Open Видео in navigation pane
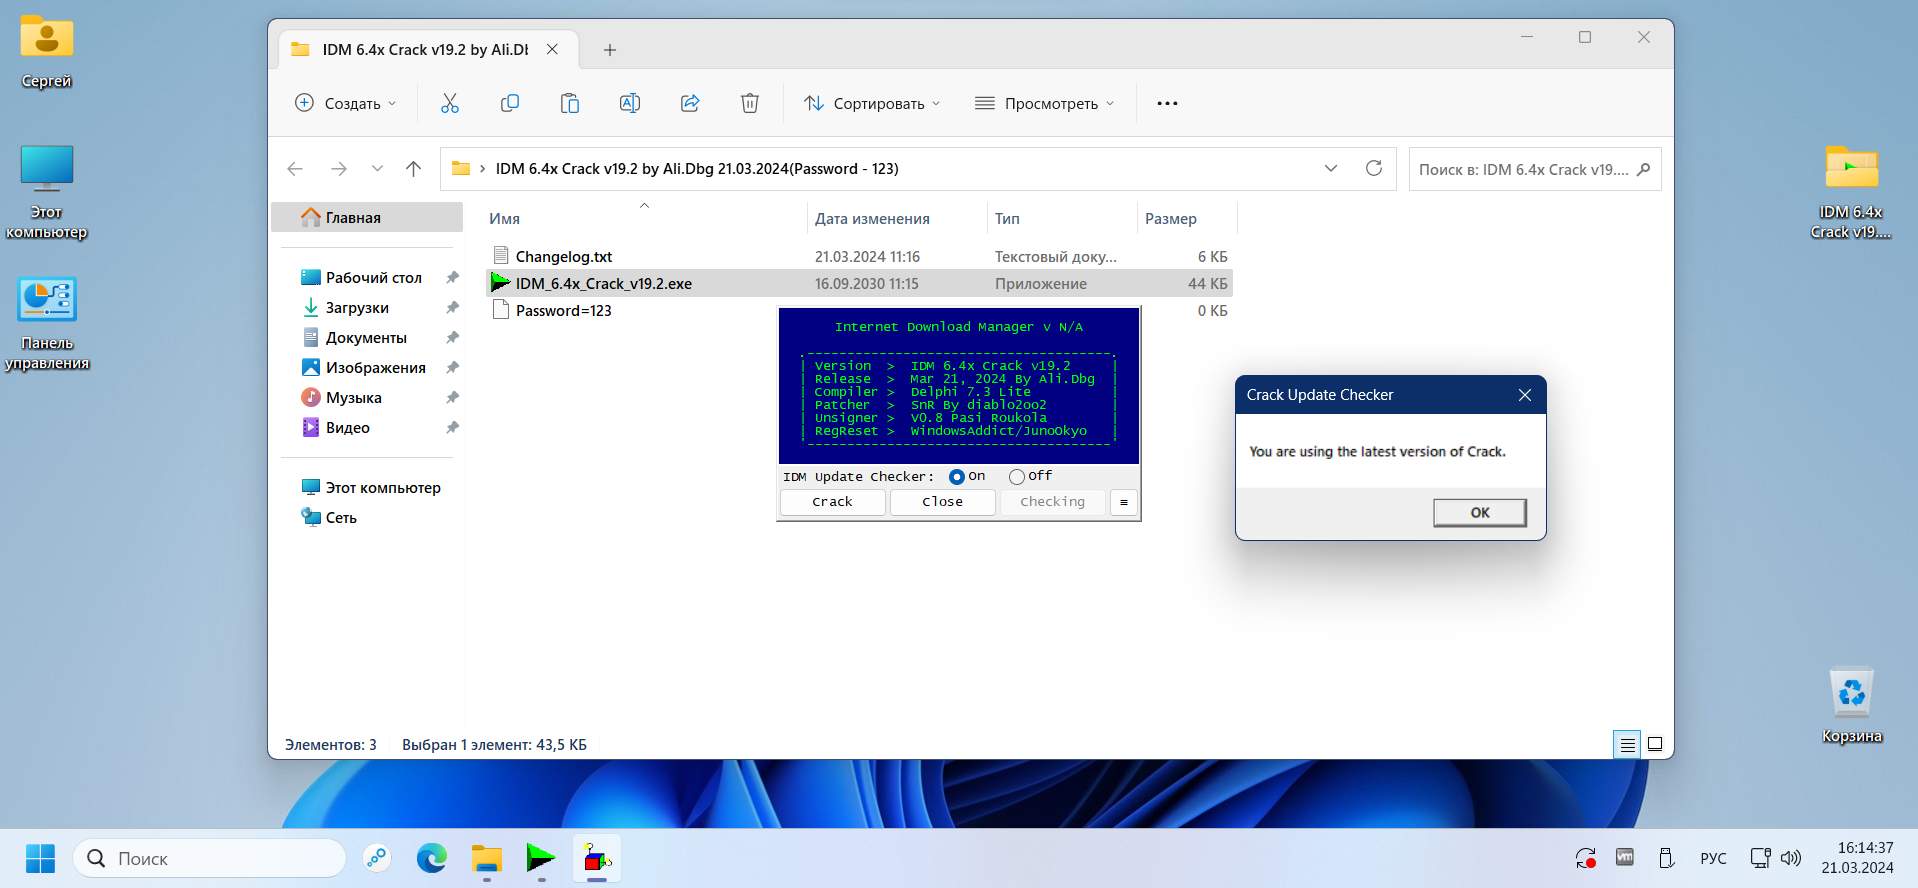This screenshot has width=1918, height=888. (x=367, y=427)
